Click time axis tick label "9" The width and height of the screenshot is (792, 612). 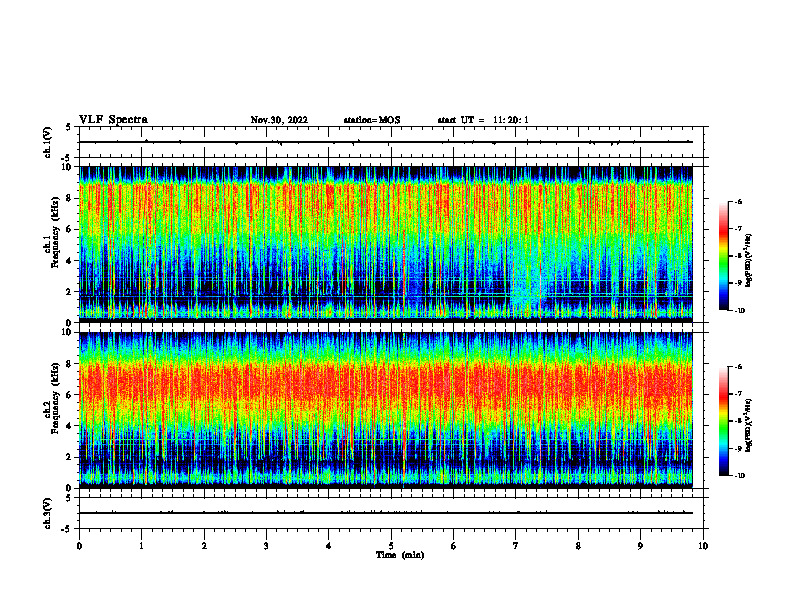pyautogui.click(x=640, y=546)
